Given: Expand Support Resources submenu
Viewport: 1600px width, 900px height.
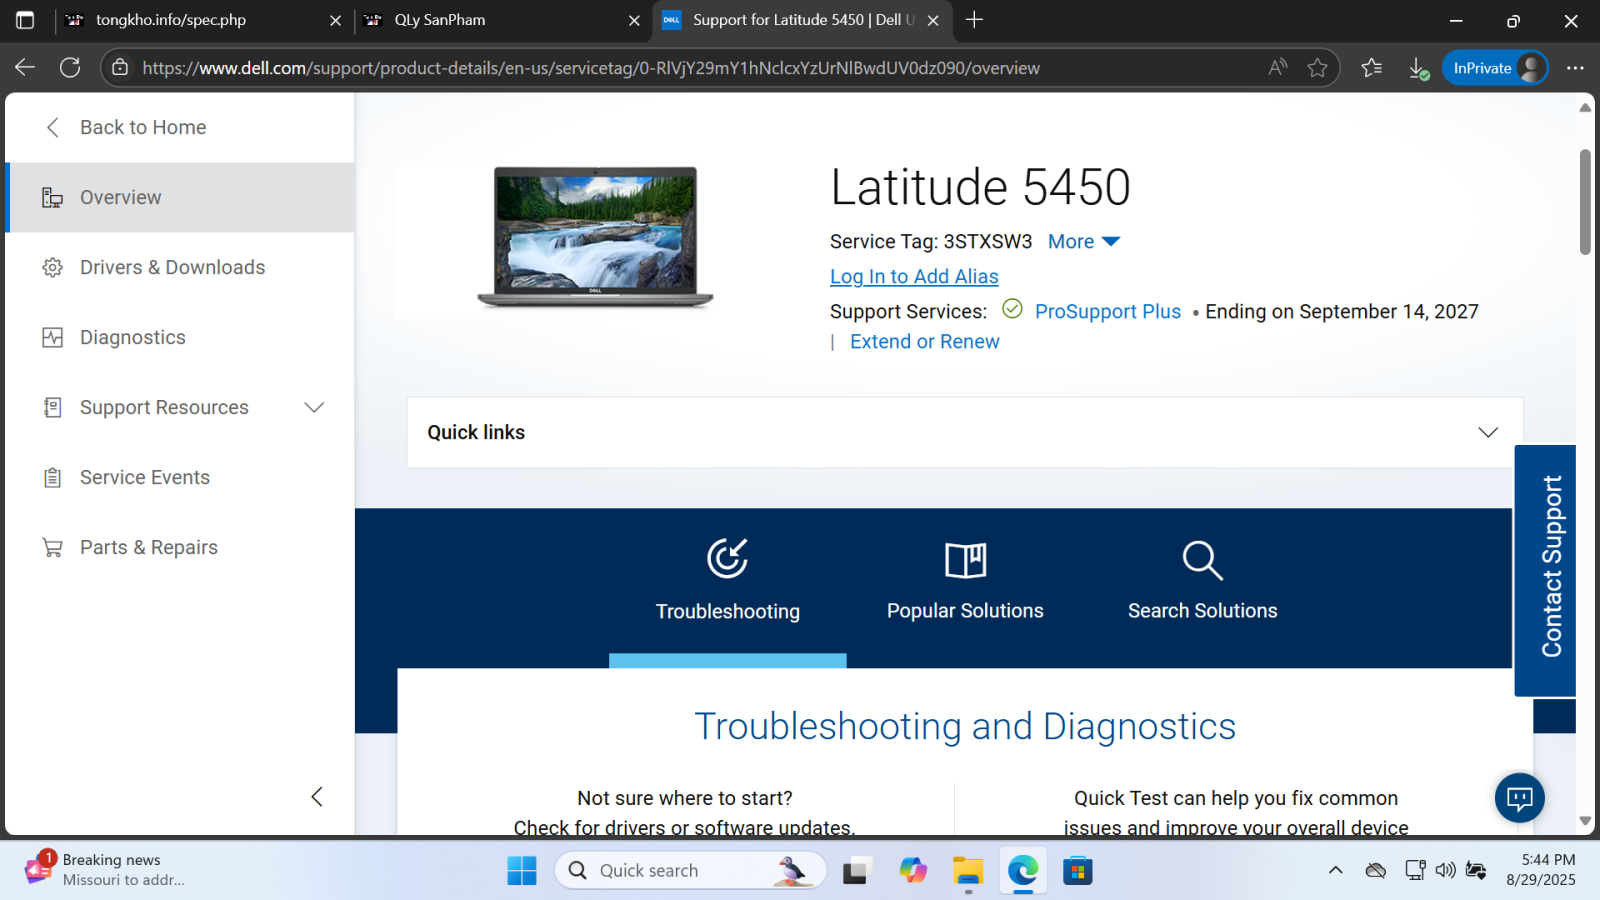Looking at the screenshot, I should pyautogui.click(x=314, y=407).
